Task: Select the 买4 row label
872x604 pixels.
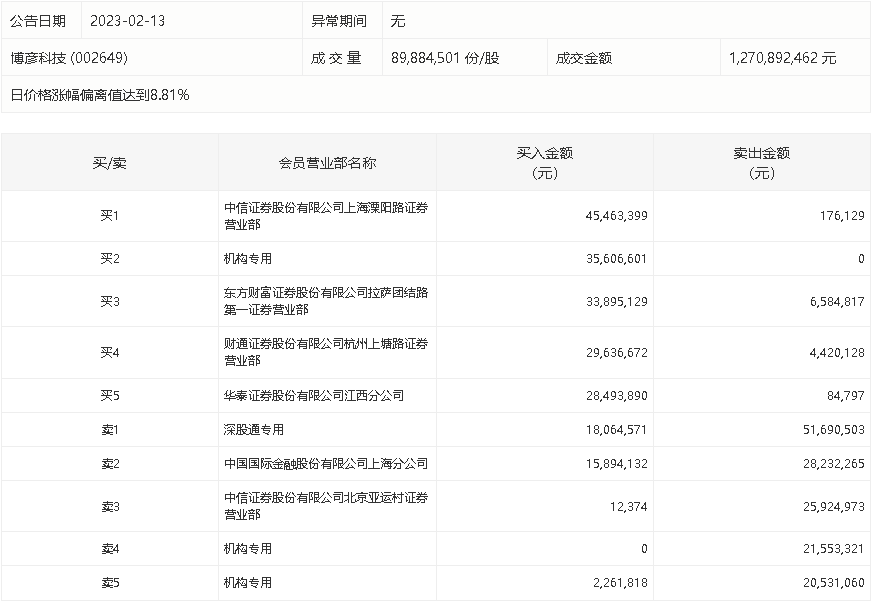Action: (x=110, y=353)
